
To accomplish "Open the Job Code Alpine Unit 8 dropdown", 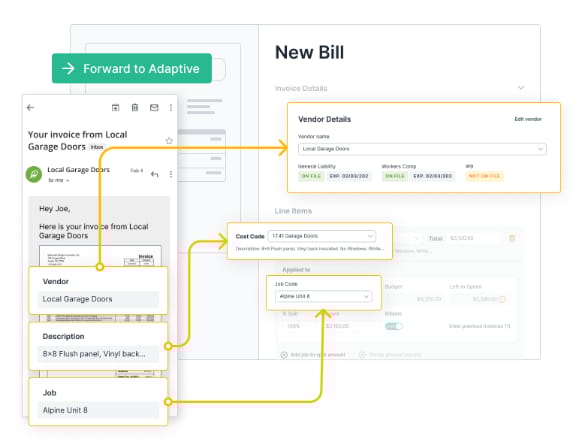I will [323, 296].
